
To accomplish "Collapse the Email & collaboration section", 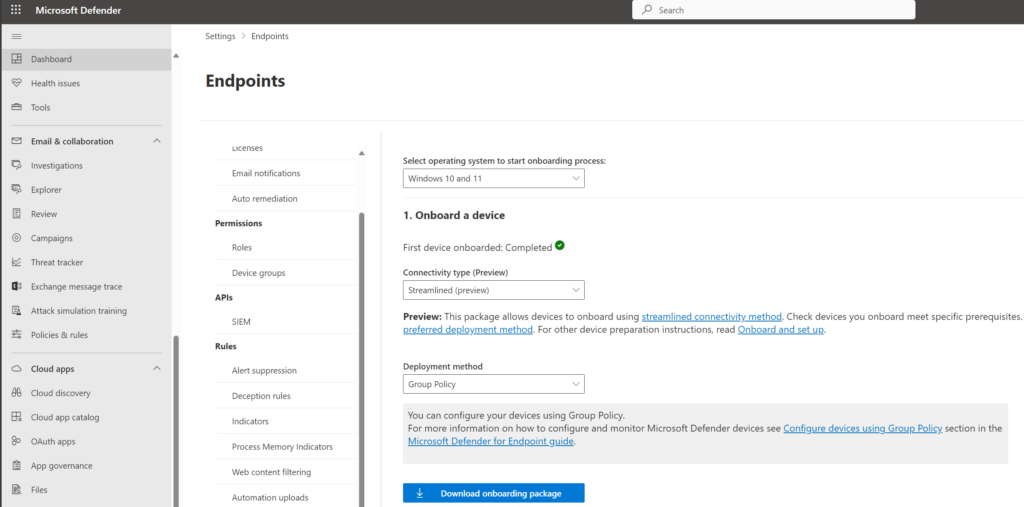I will click(x=157, y=141).
